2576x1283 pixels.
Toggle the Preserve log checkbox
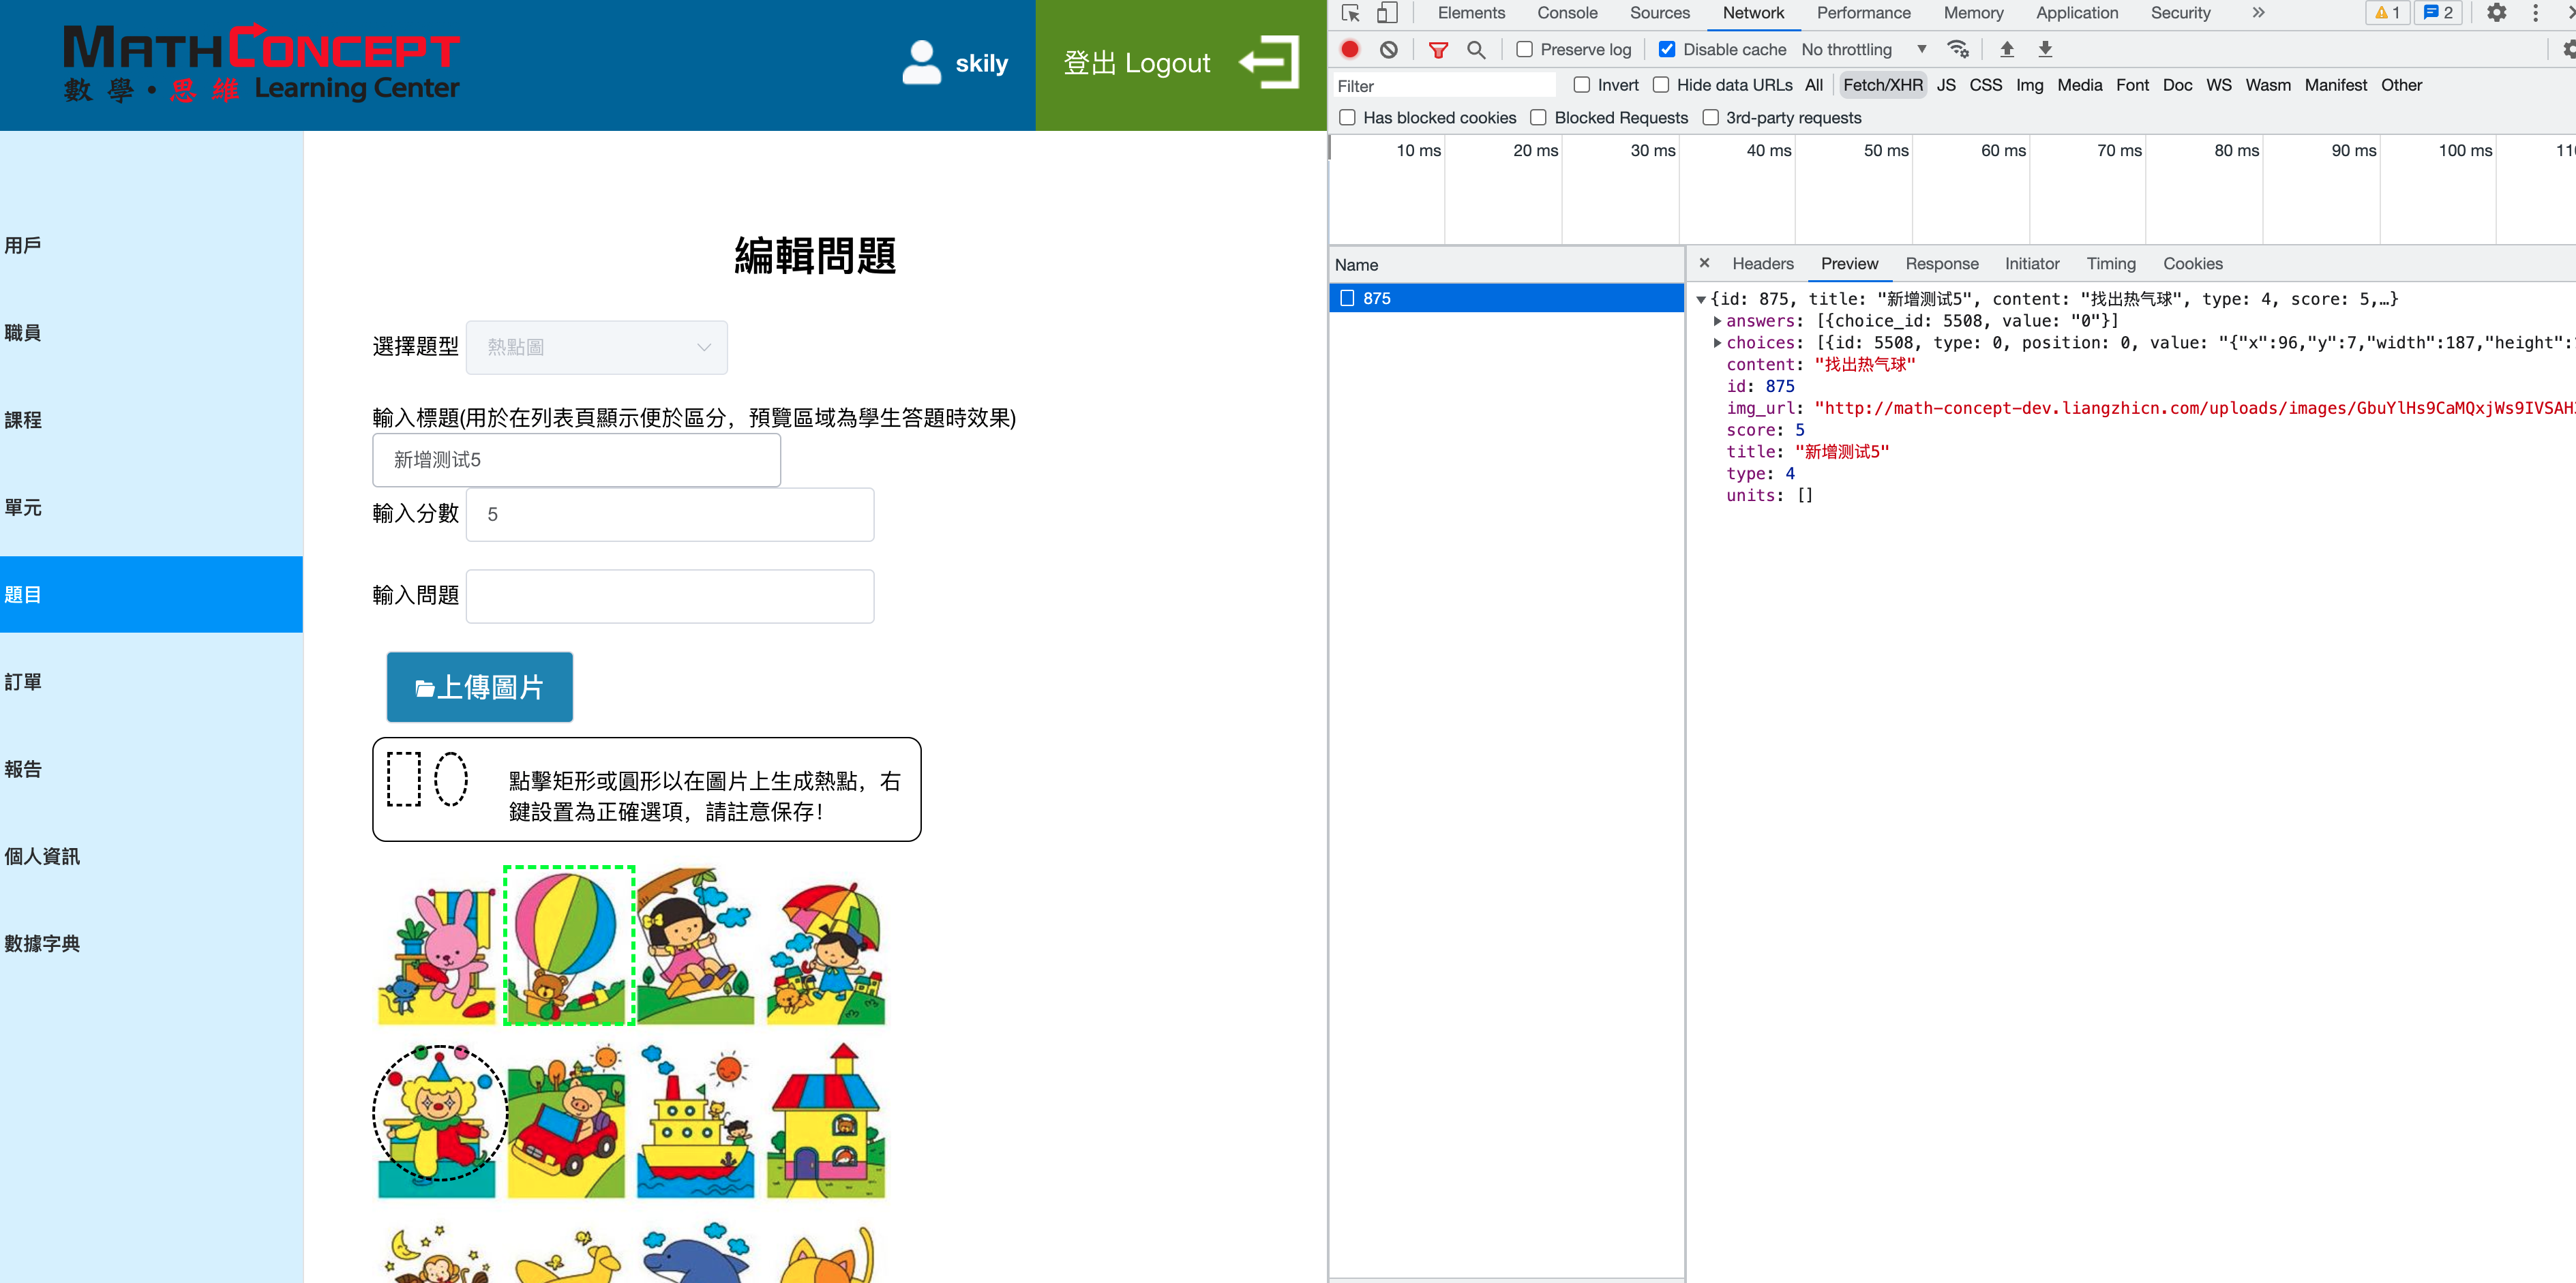[x=1524, y=49]
